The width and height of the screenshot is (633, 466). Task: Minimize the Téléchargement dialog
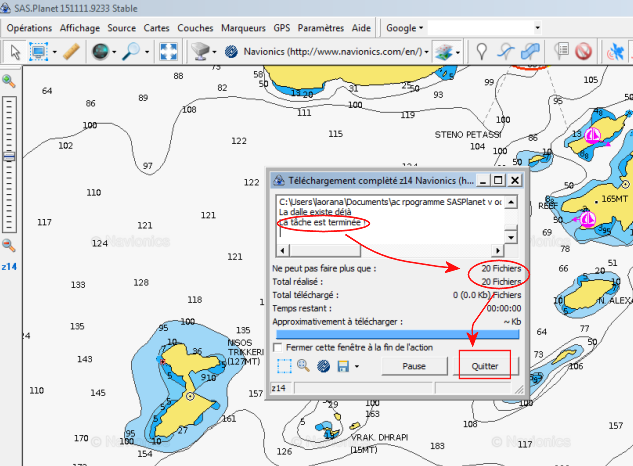(x=483, y=181)
